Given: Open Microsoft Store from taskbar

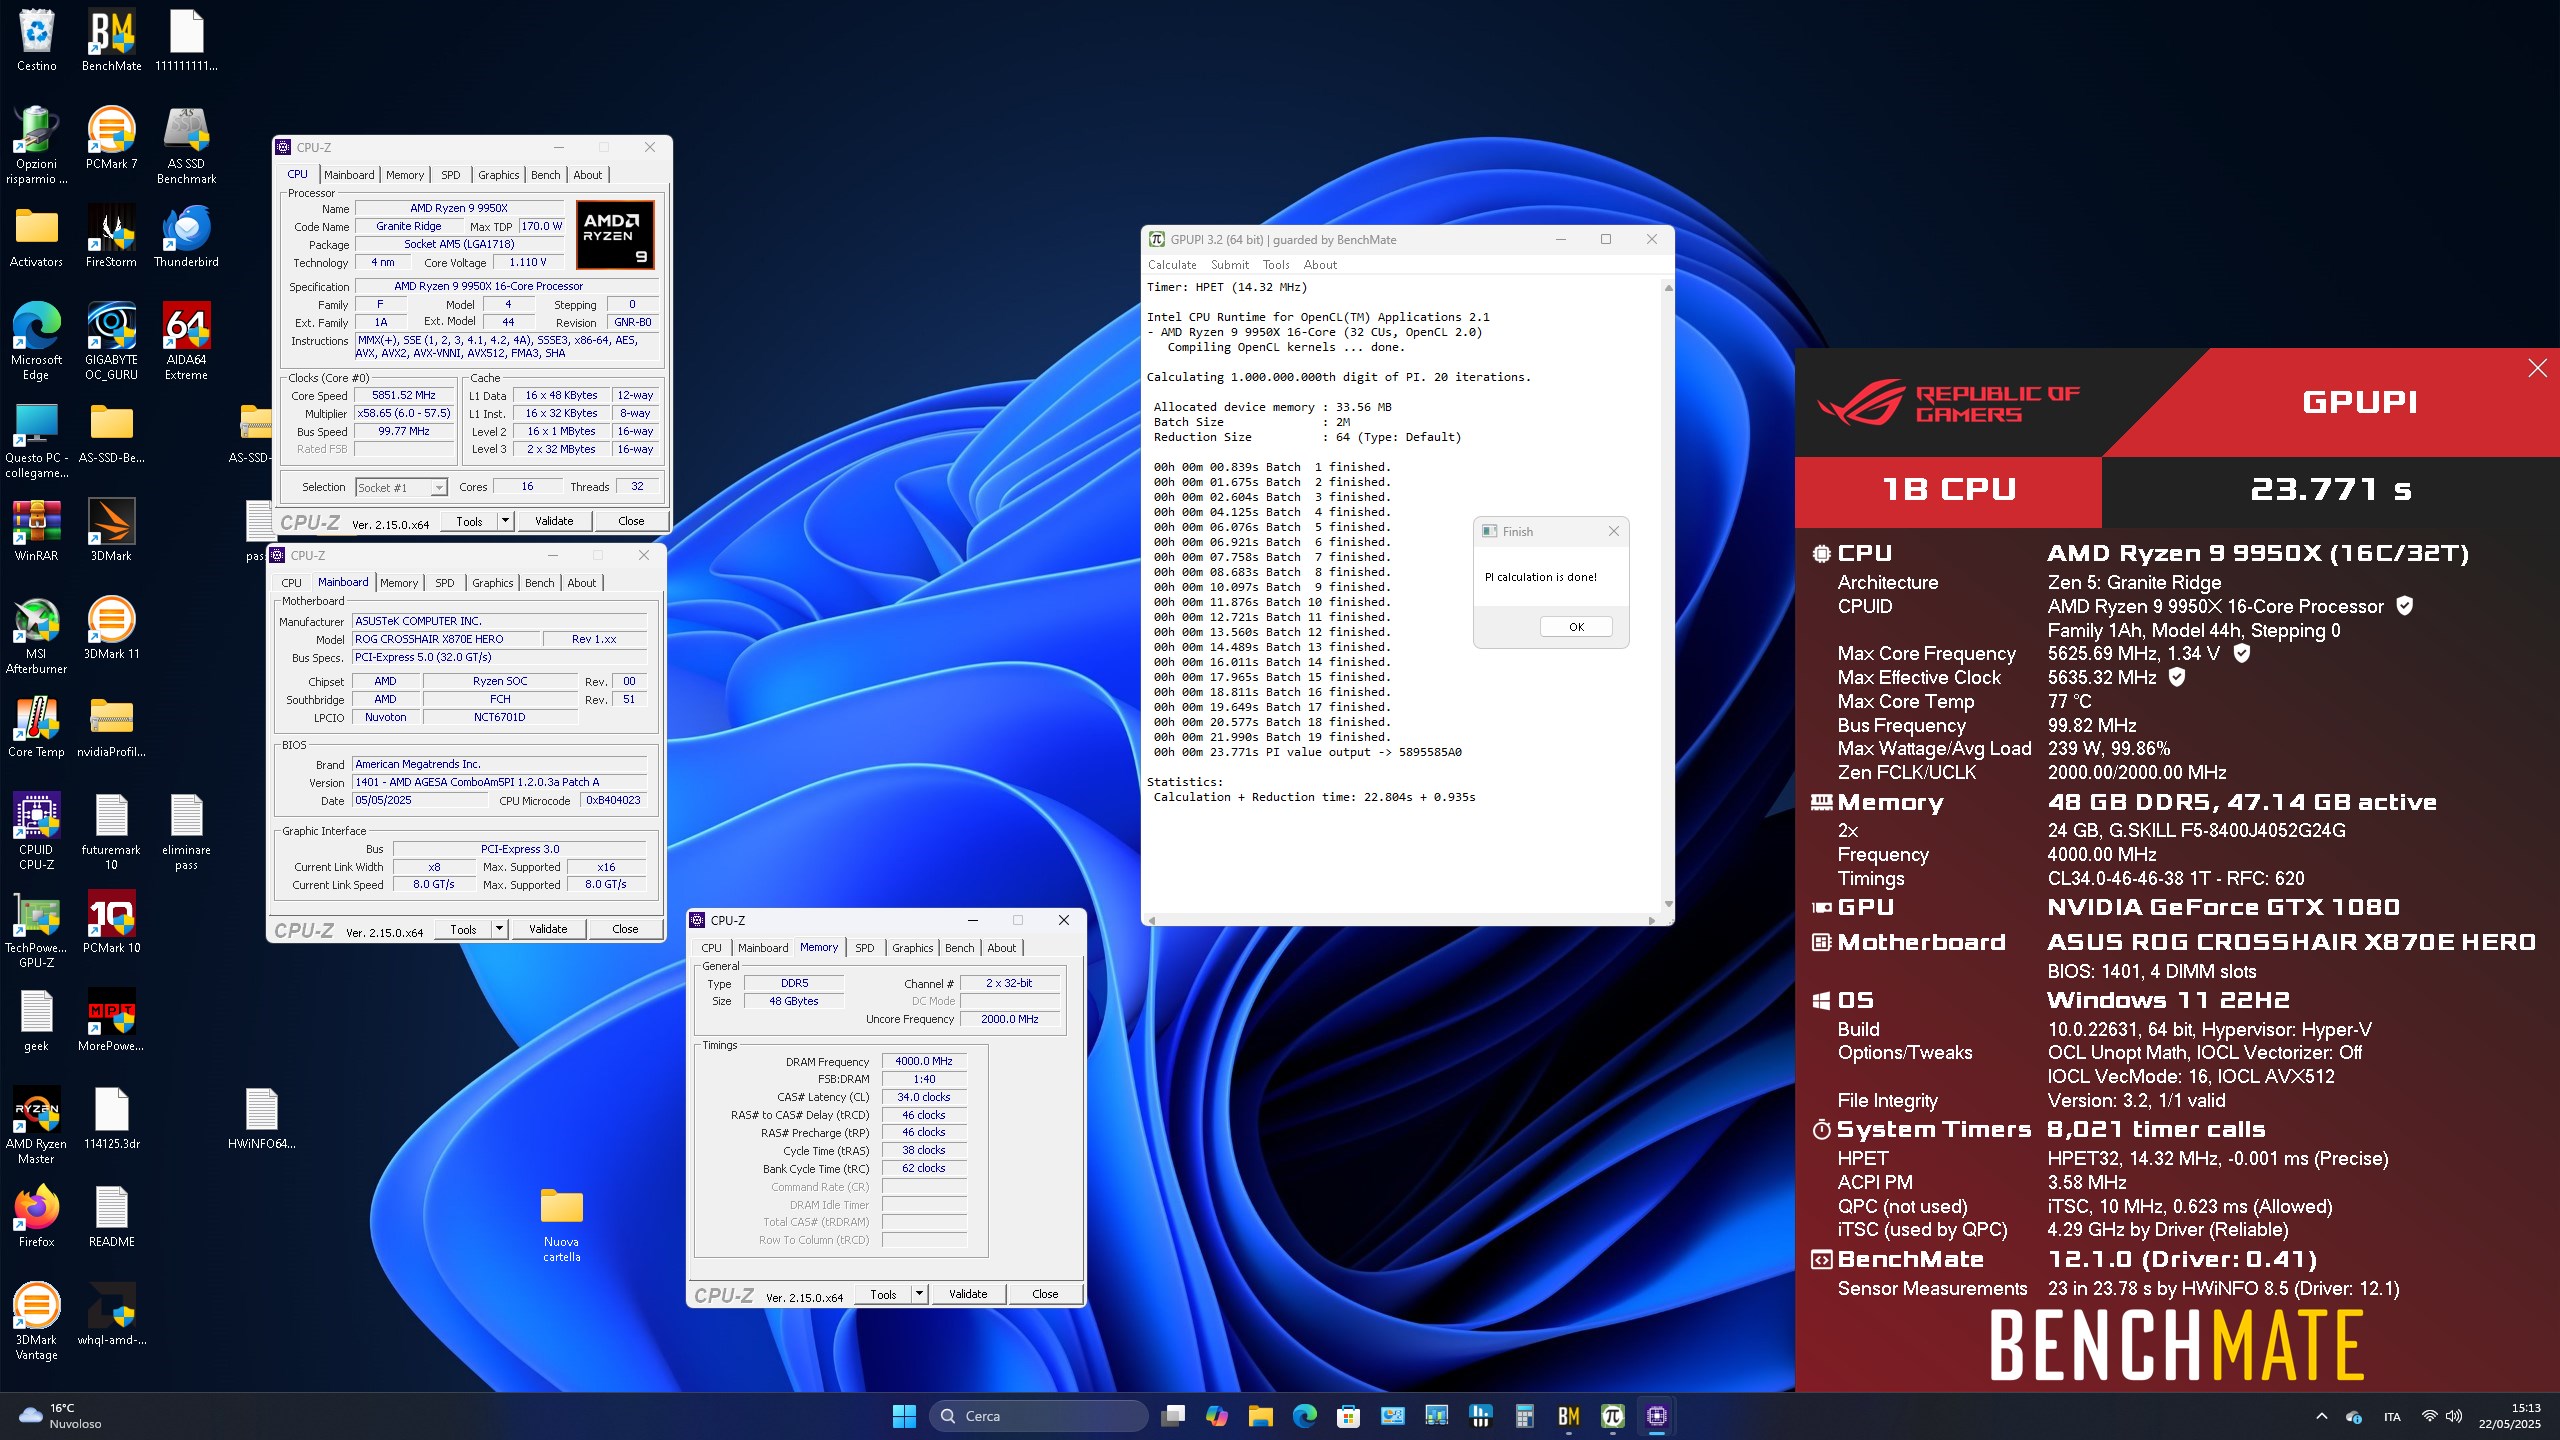Looking at the screenshot, I should tap(1348, 1416).
